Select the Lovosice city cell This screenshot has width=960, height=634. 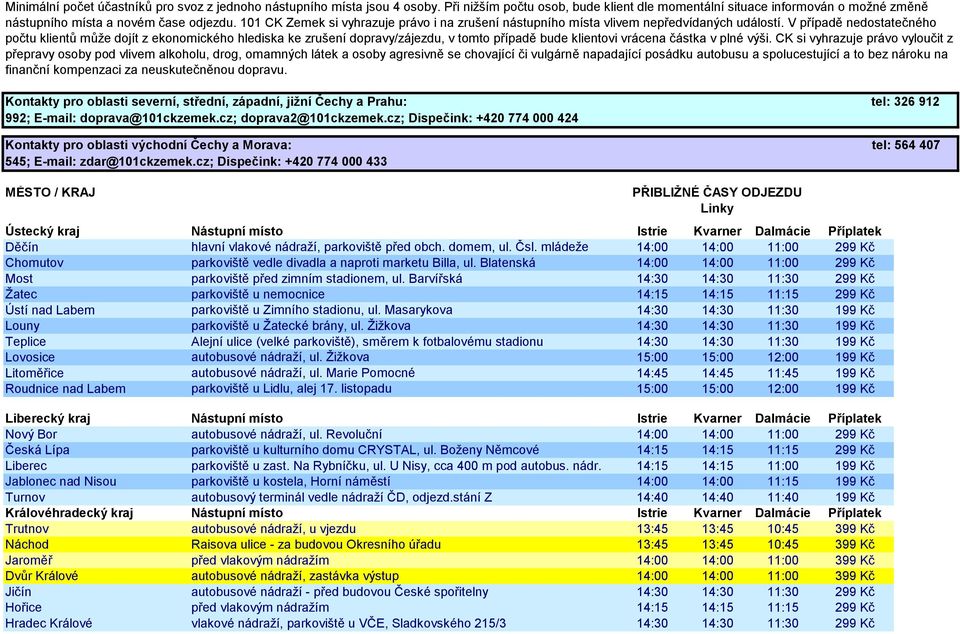pyautogui.click(x=30, y=357)
